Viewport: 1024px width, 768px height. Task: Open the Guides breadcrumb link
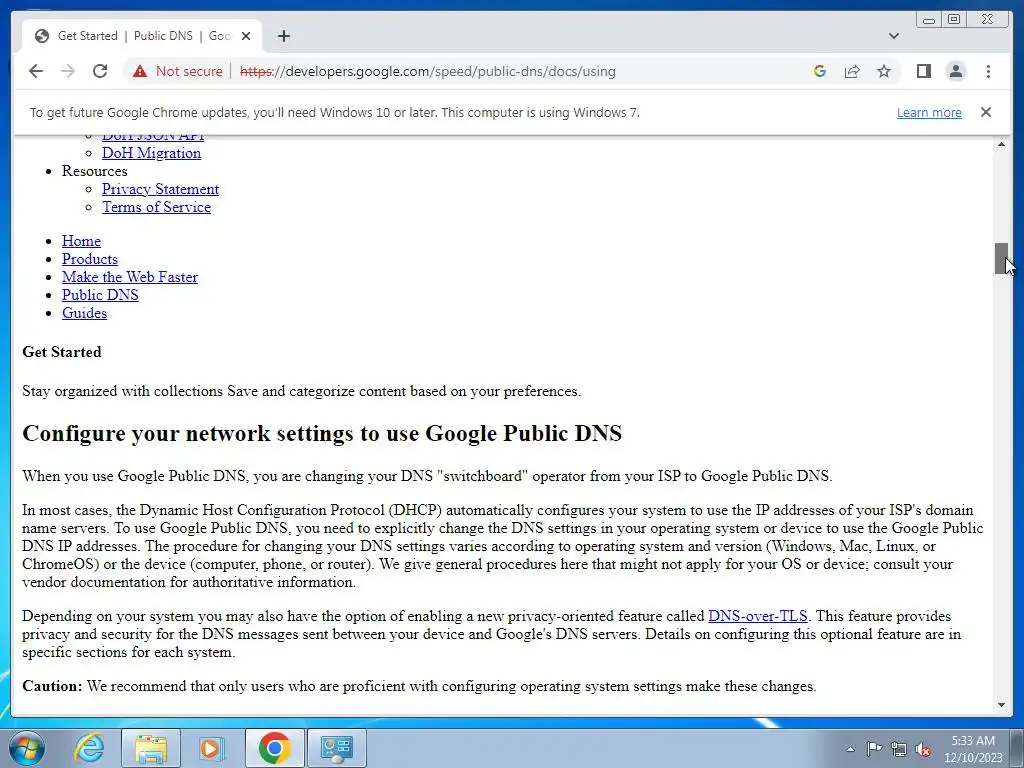tap(84, 313)
